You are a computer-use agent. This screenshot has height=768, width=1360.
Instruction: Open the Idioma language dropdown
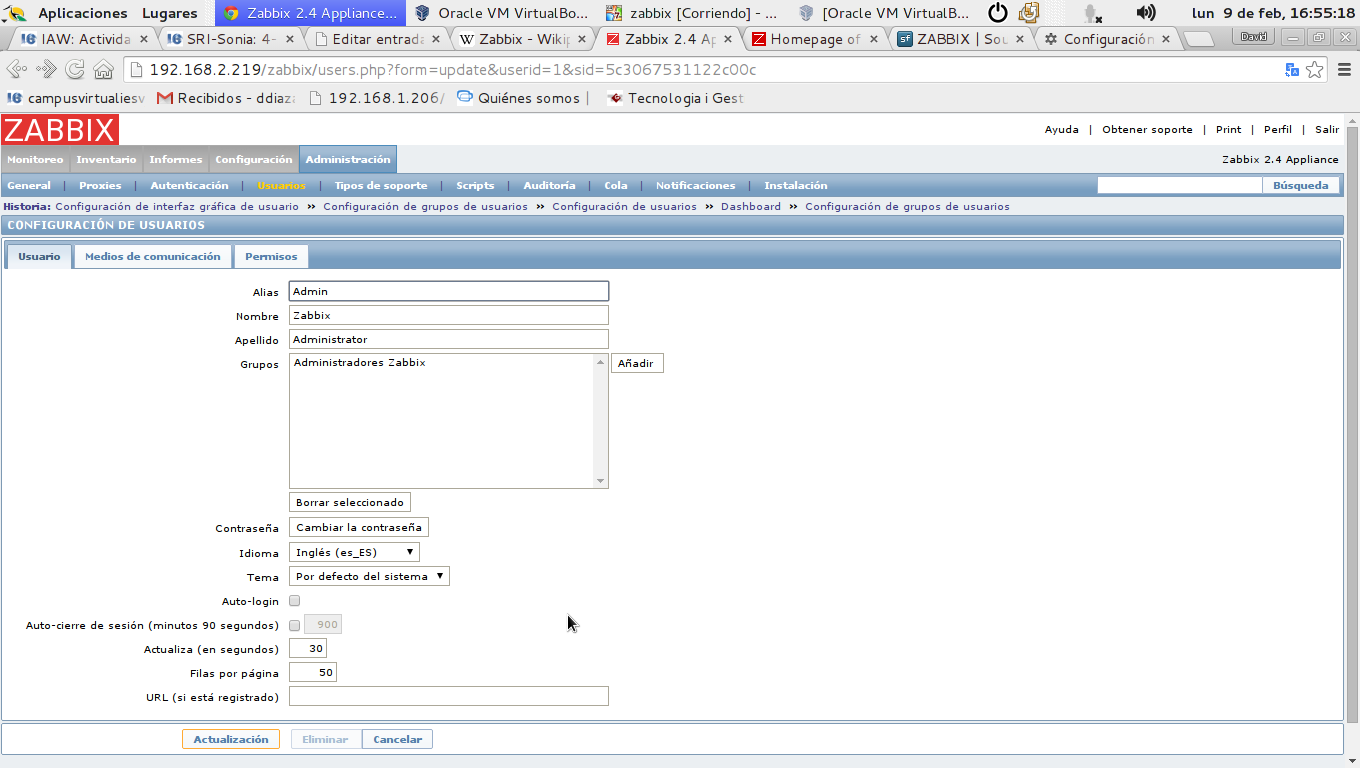click(x=354, y=552)
